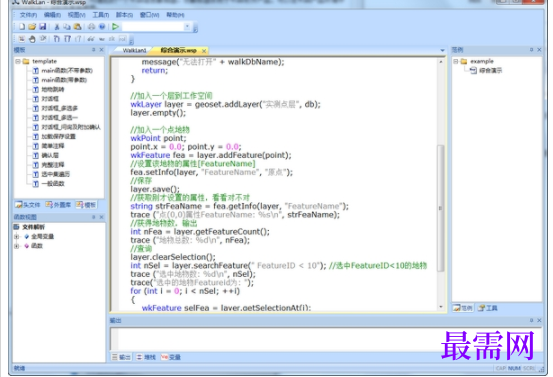This screenshot has width=553, height=377.
Task: Run the script with green play icon
Action: pos(115,26)
